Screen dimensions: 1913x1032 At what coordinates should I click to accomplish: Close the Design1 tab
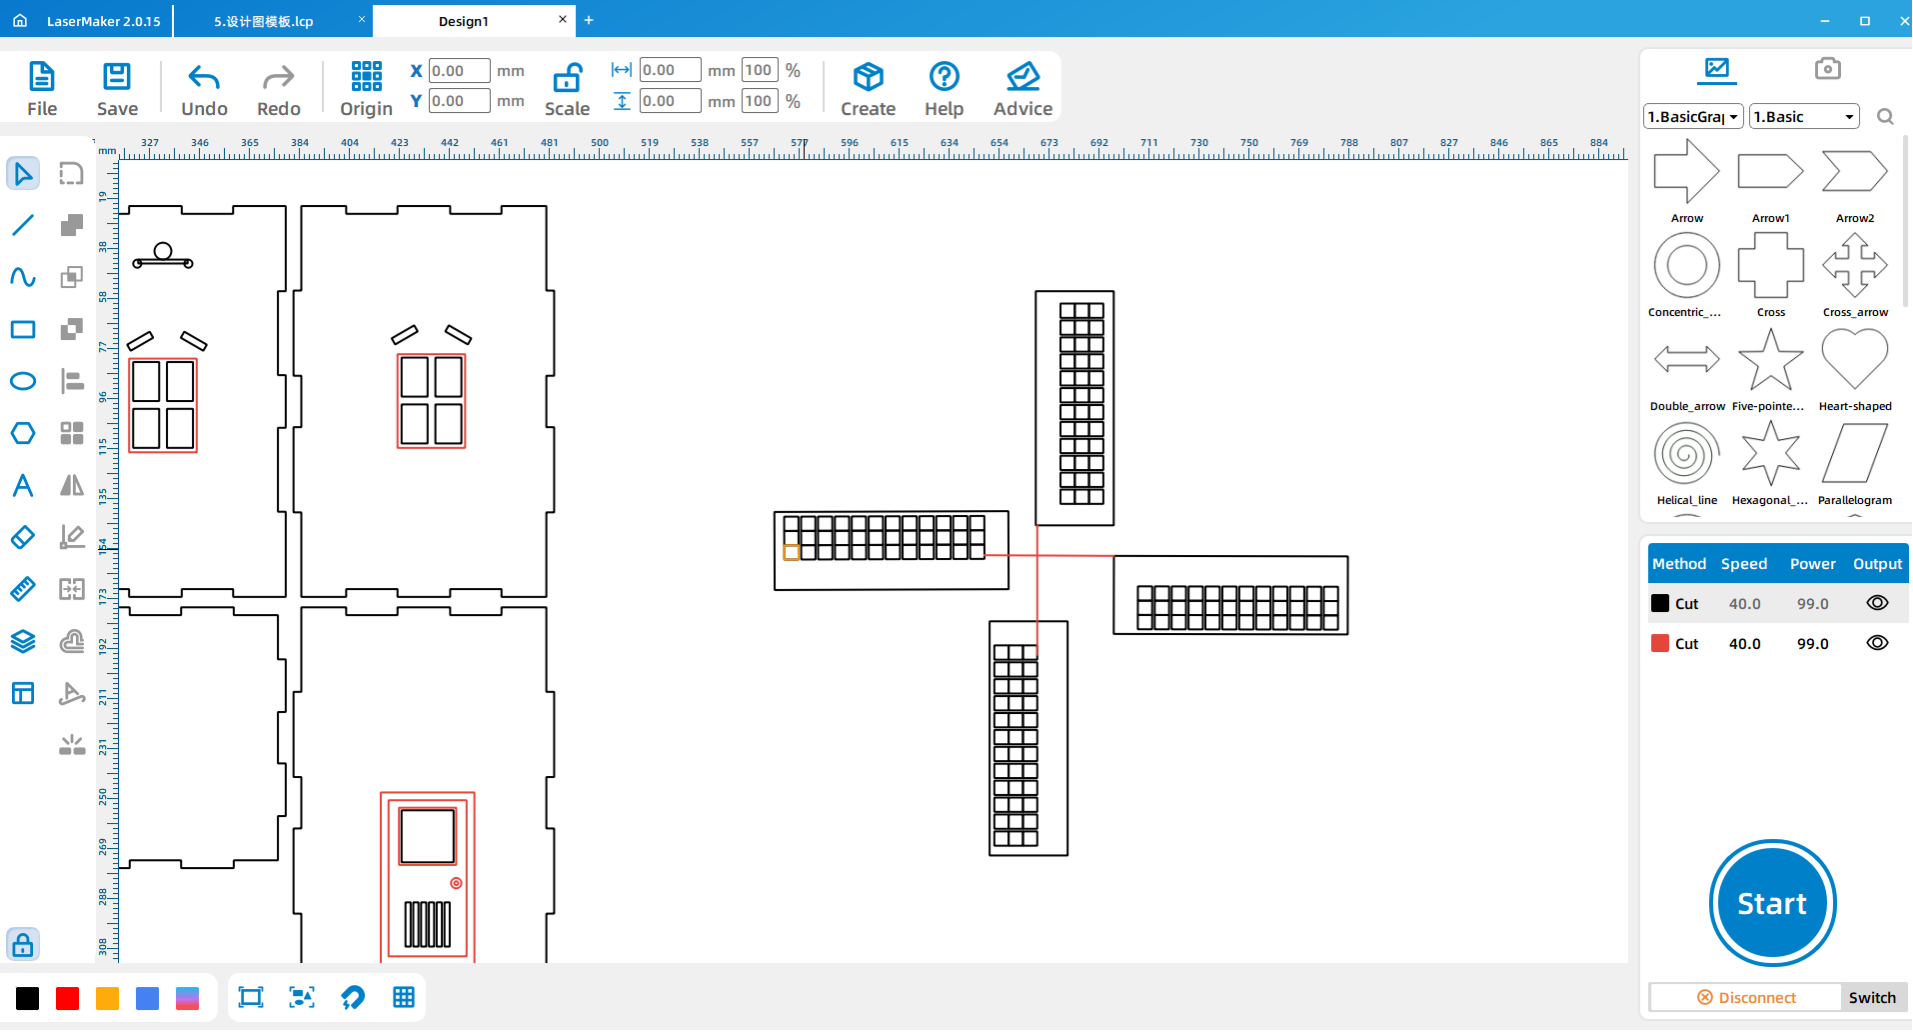click(x=562, y=19)
